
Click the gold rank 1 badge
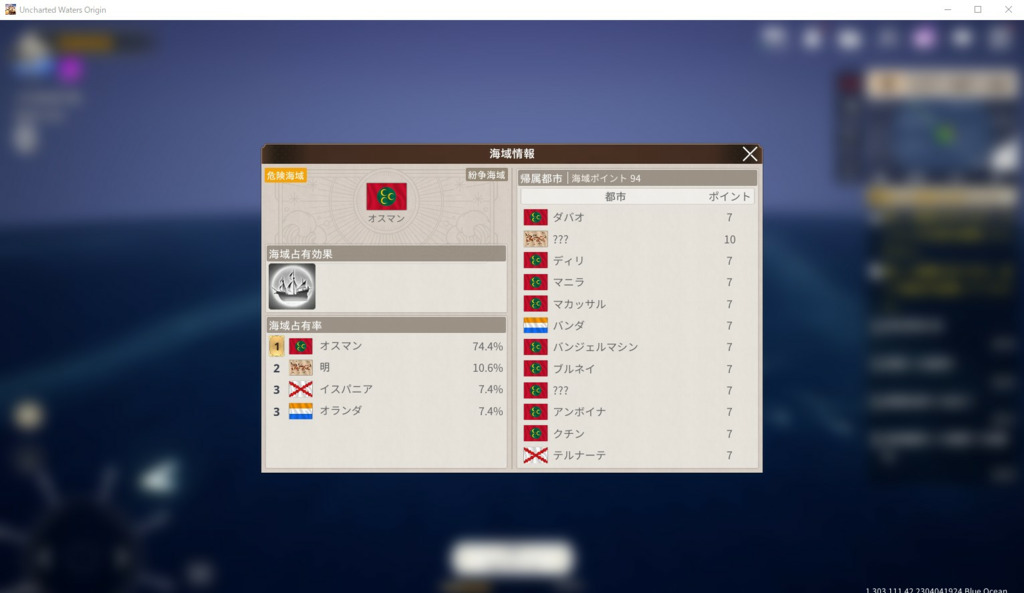tap(276, 346)
